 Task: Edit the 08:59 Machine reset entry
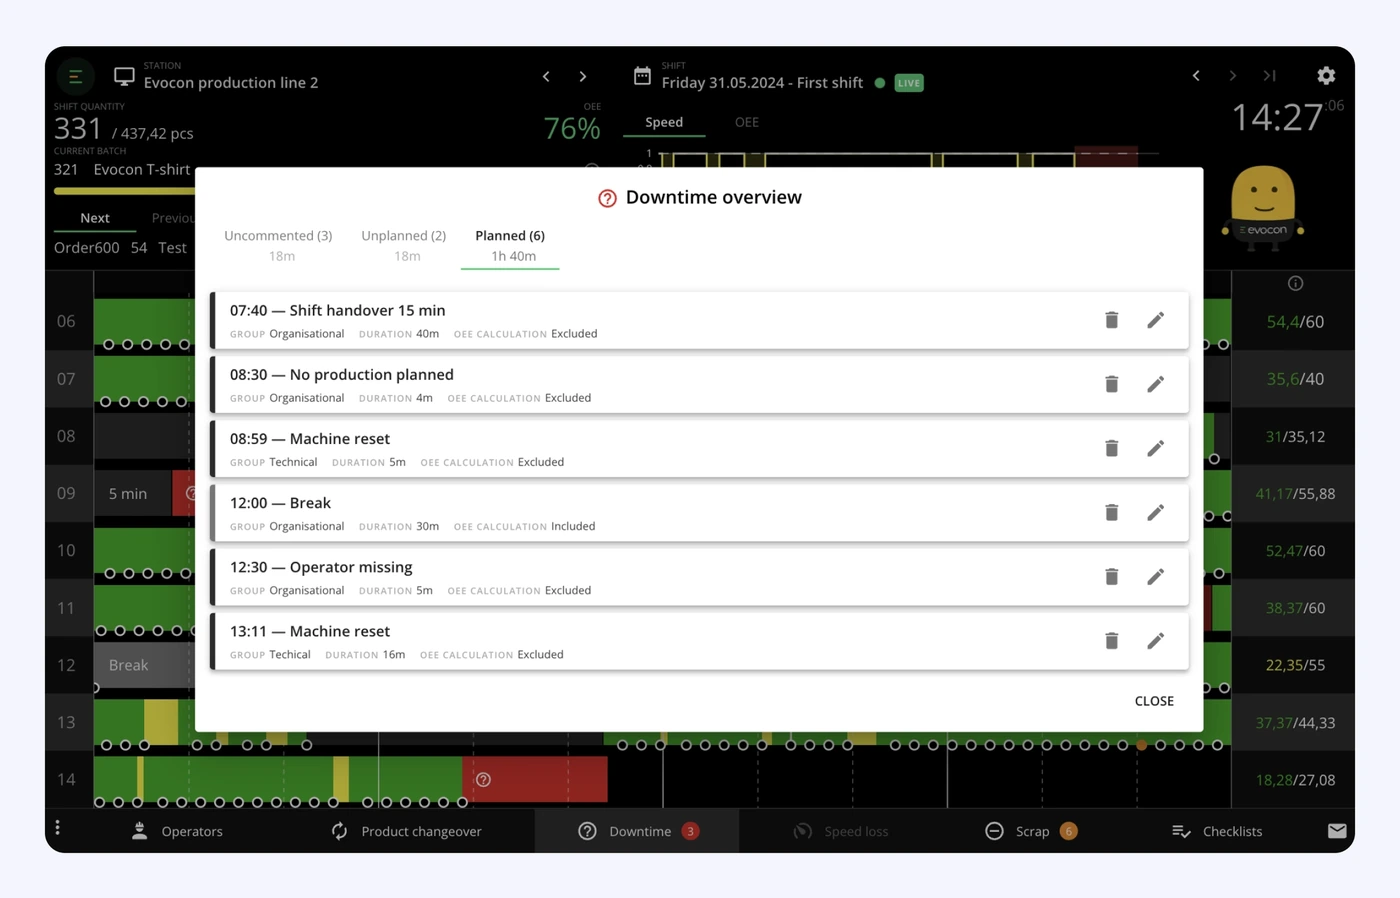pyautogui.click(x=1155, y=448)
